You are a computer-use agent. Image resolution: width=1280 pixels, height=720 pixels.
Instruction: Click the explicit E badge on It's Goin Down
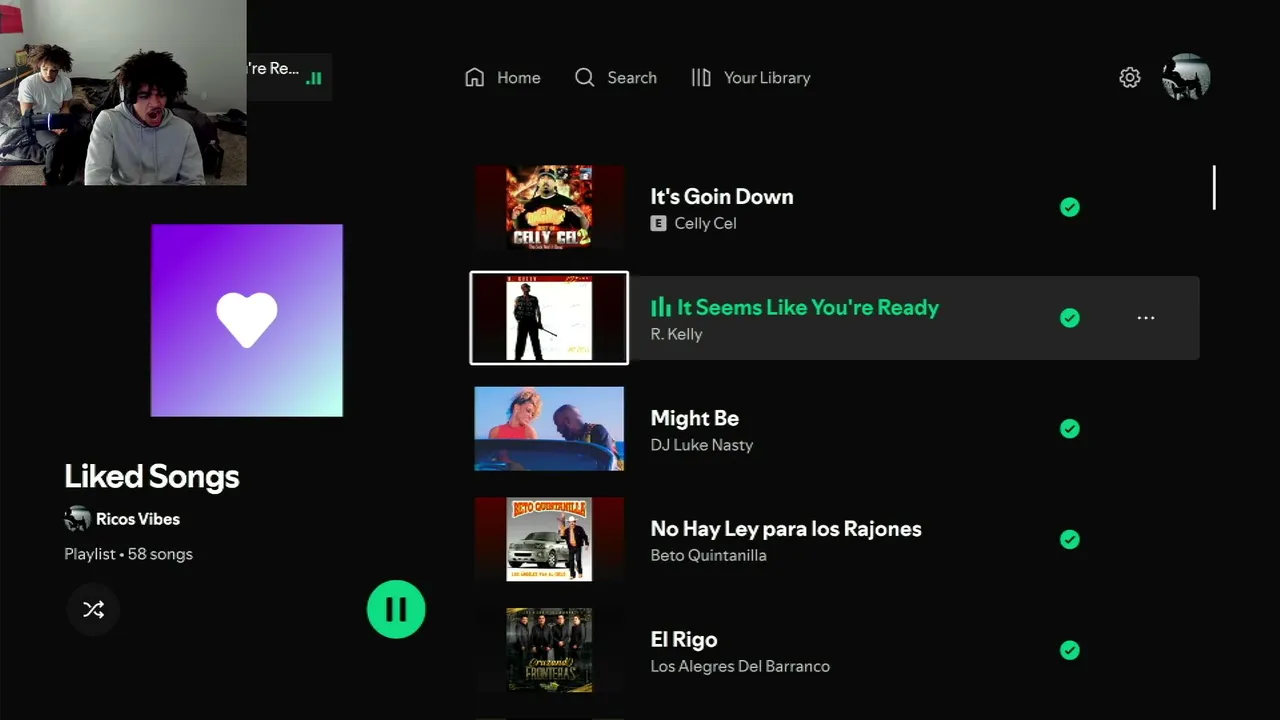tap(658, 223)
